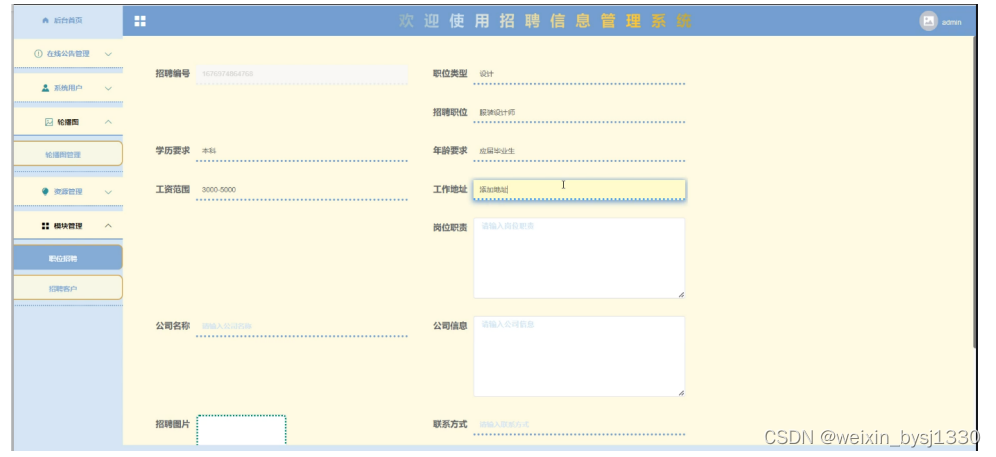996x457 pixels.
Task: Click the user icon beside 系统用户
Action: coord(45,88)
